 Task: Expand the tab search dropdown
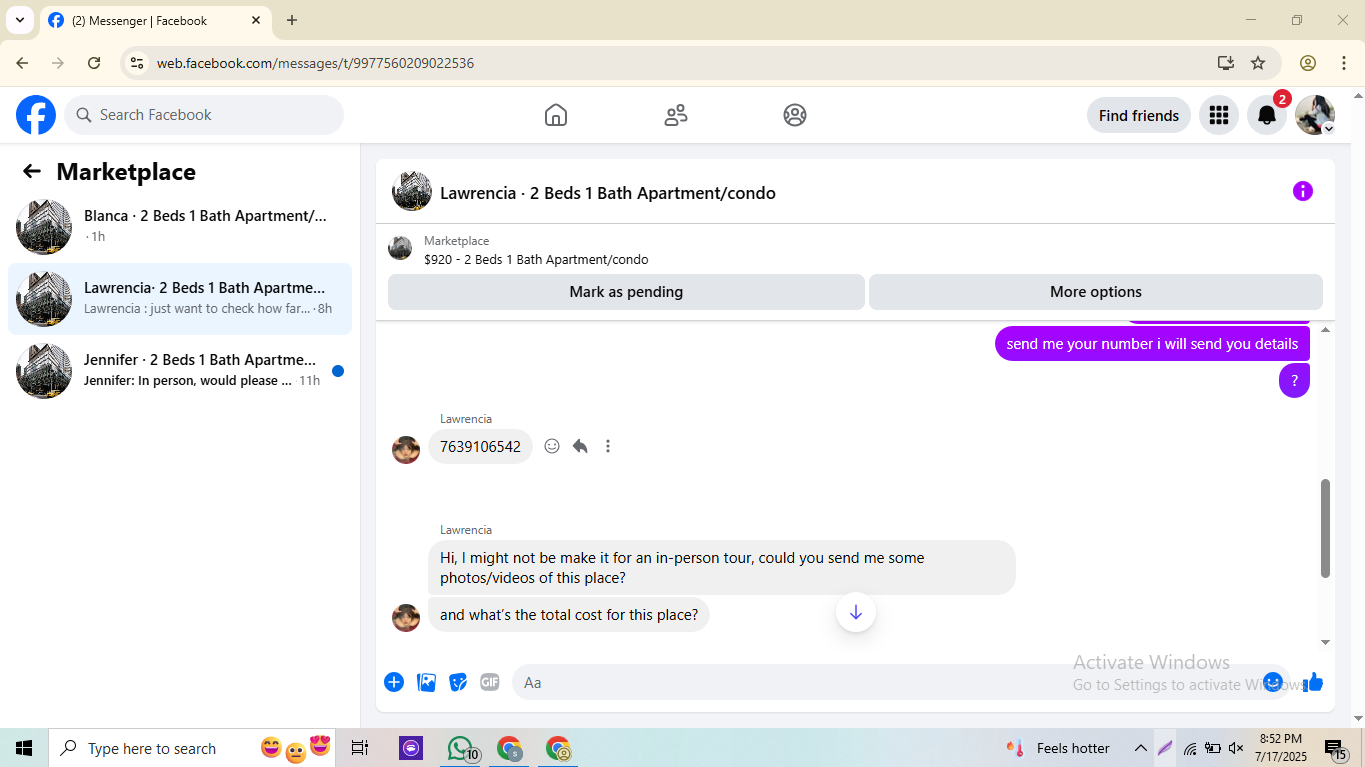pyautogui.click(x=20, y=20)
